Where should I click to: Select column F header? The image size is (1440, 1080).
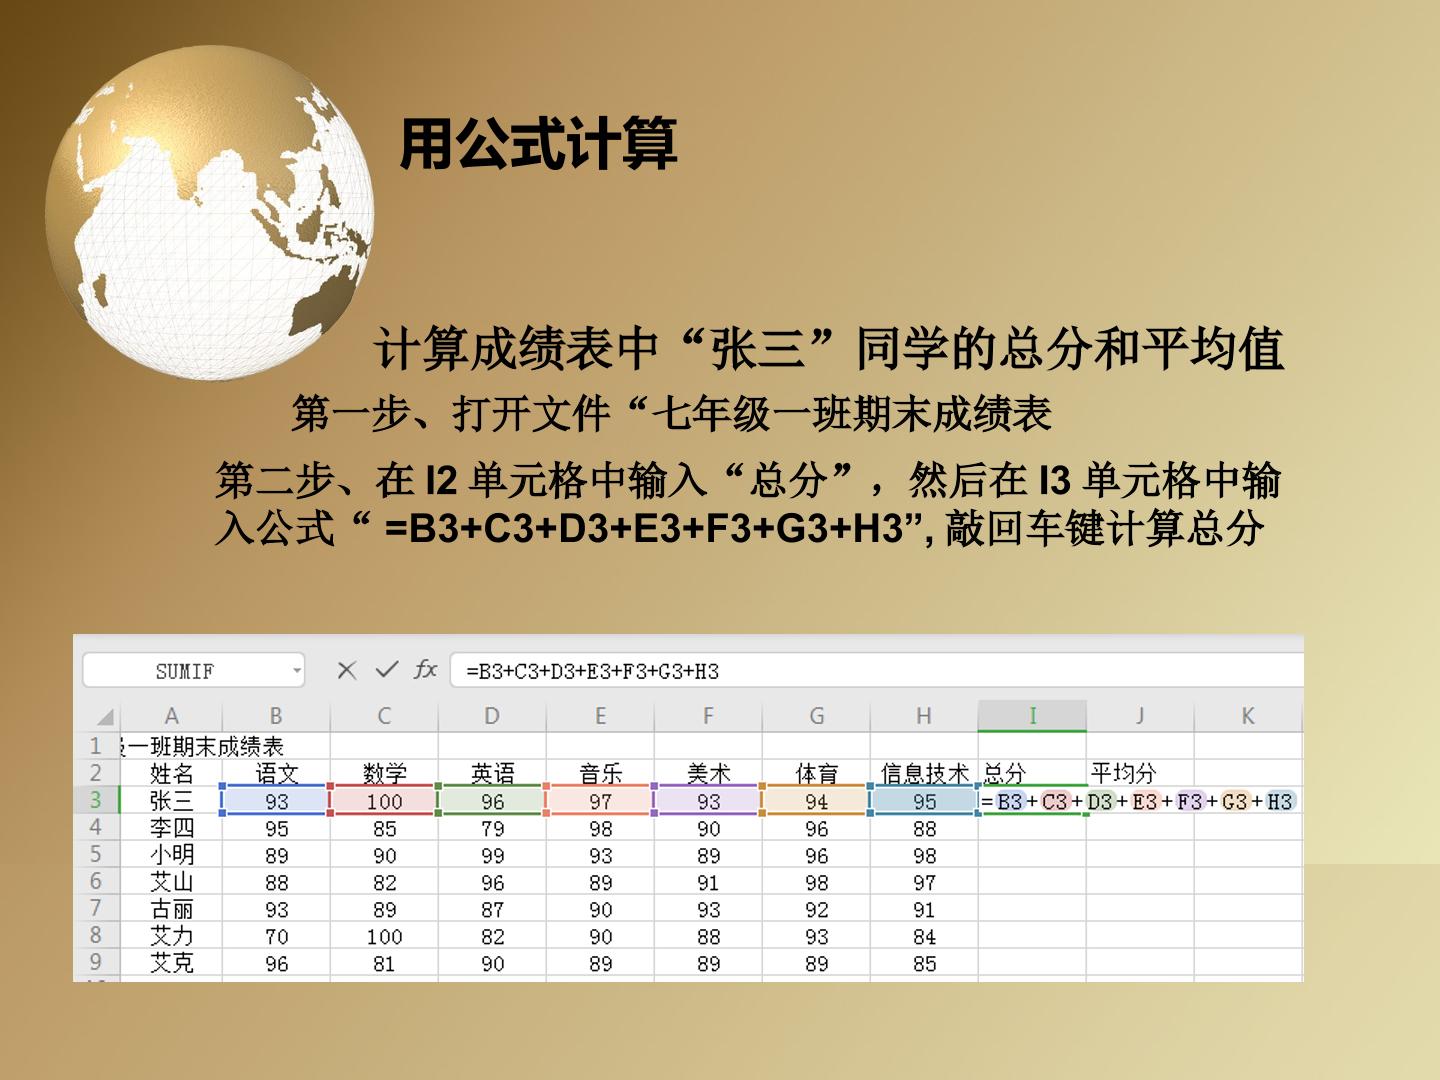point(708,716)
